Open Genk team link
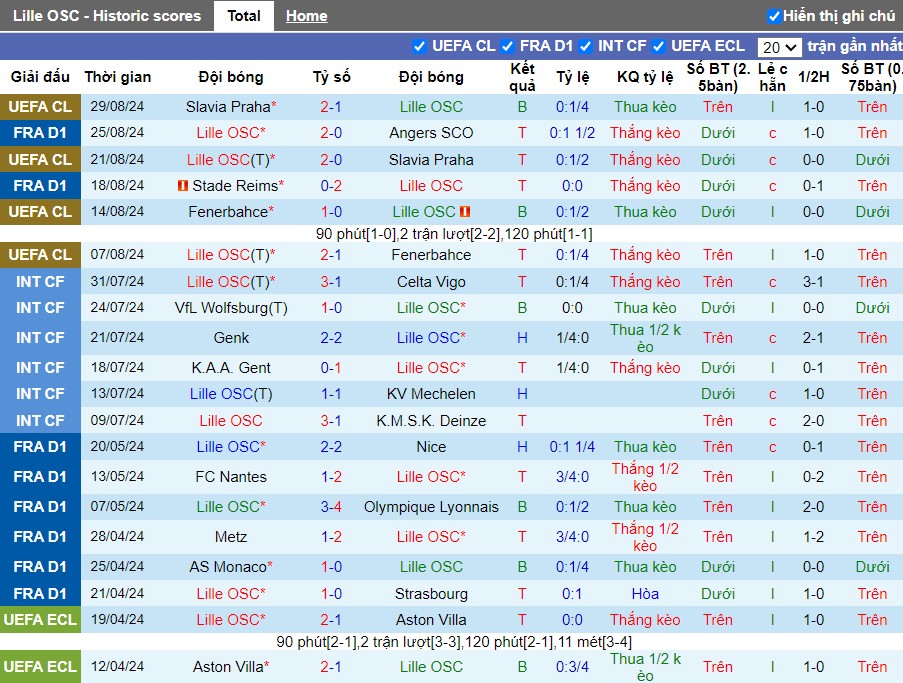The image size is (903, 683). click(231, 337)
